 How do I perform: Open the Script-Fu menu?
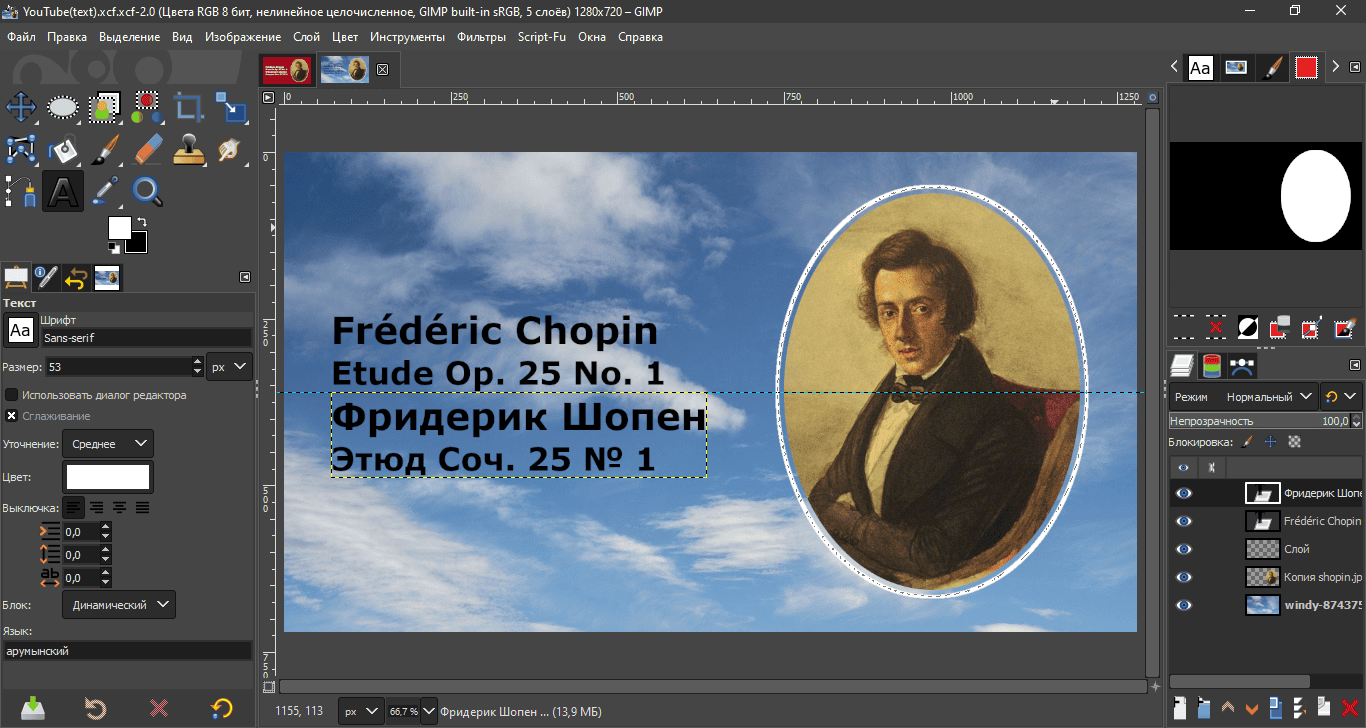pos(542,37)
